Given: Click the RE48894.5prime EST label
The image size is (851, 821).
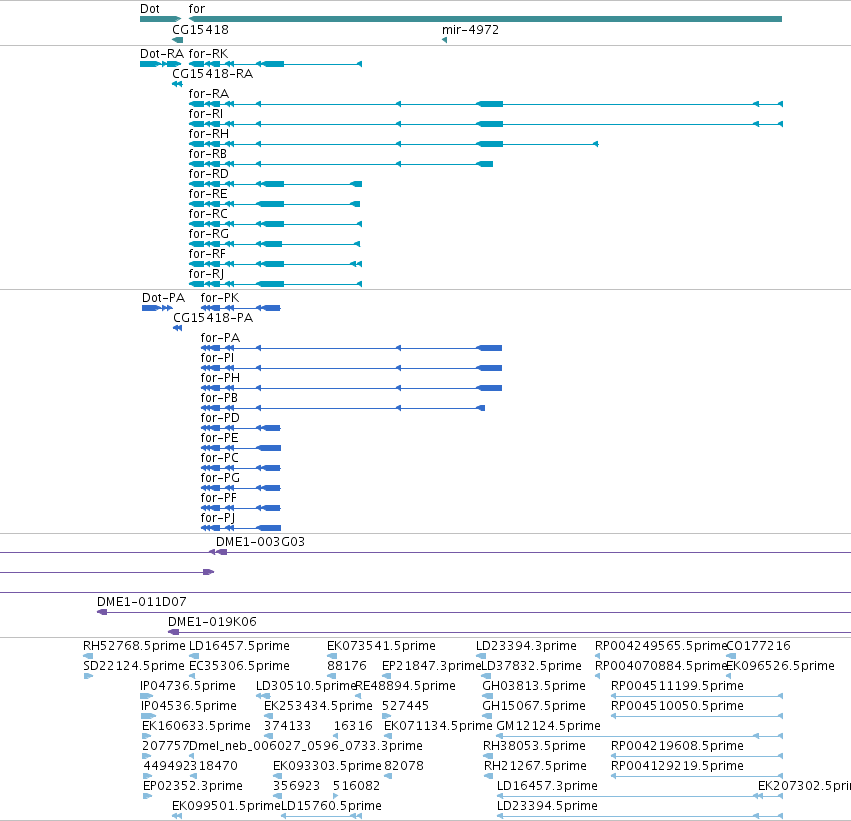Looking at the screenshot, I should 405,686.
